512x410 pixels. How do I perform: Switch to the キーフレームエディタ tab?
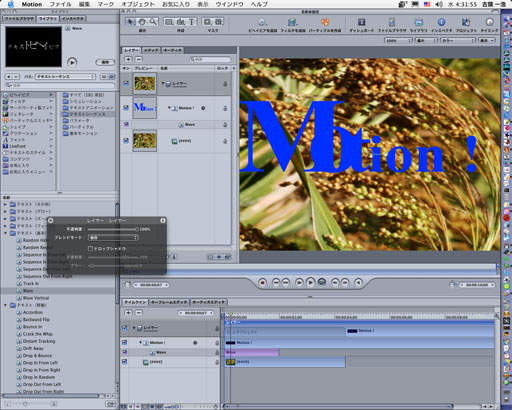[x=169, y=302]
